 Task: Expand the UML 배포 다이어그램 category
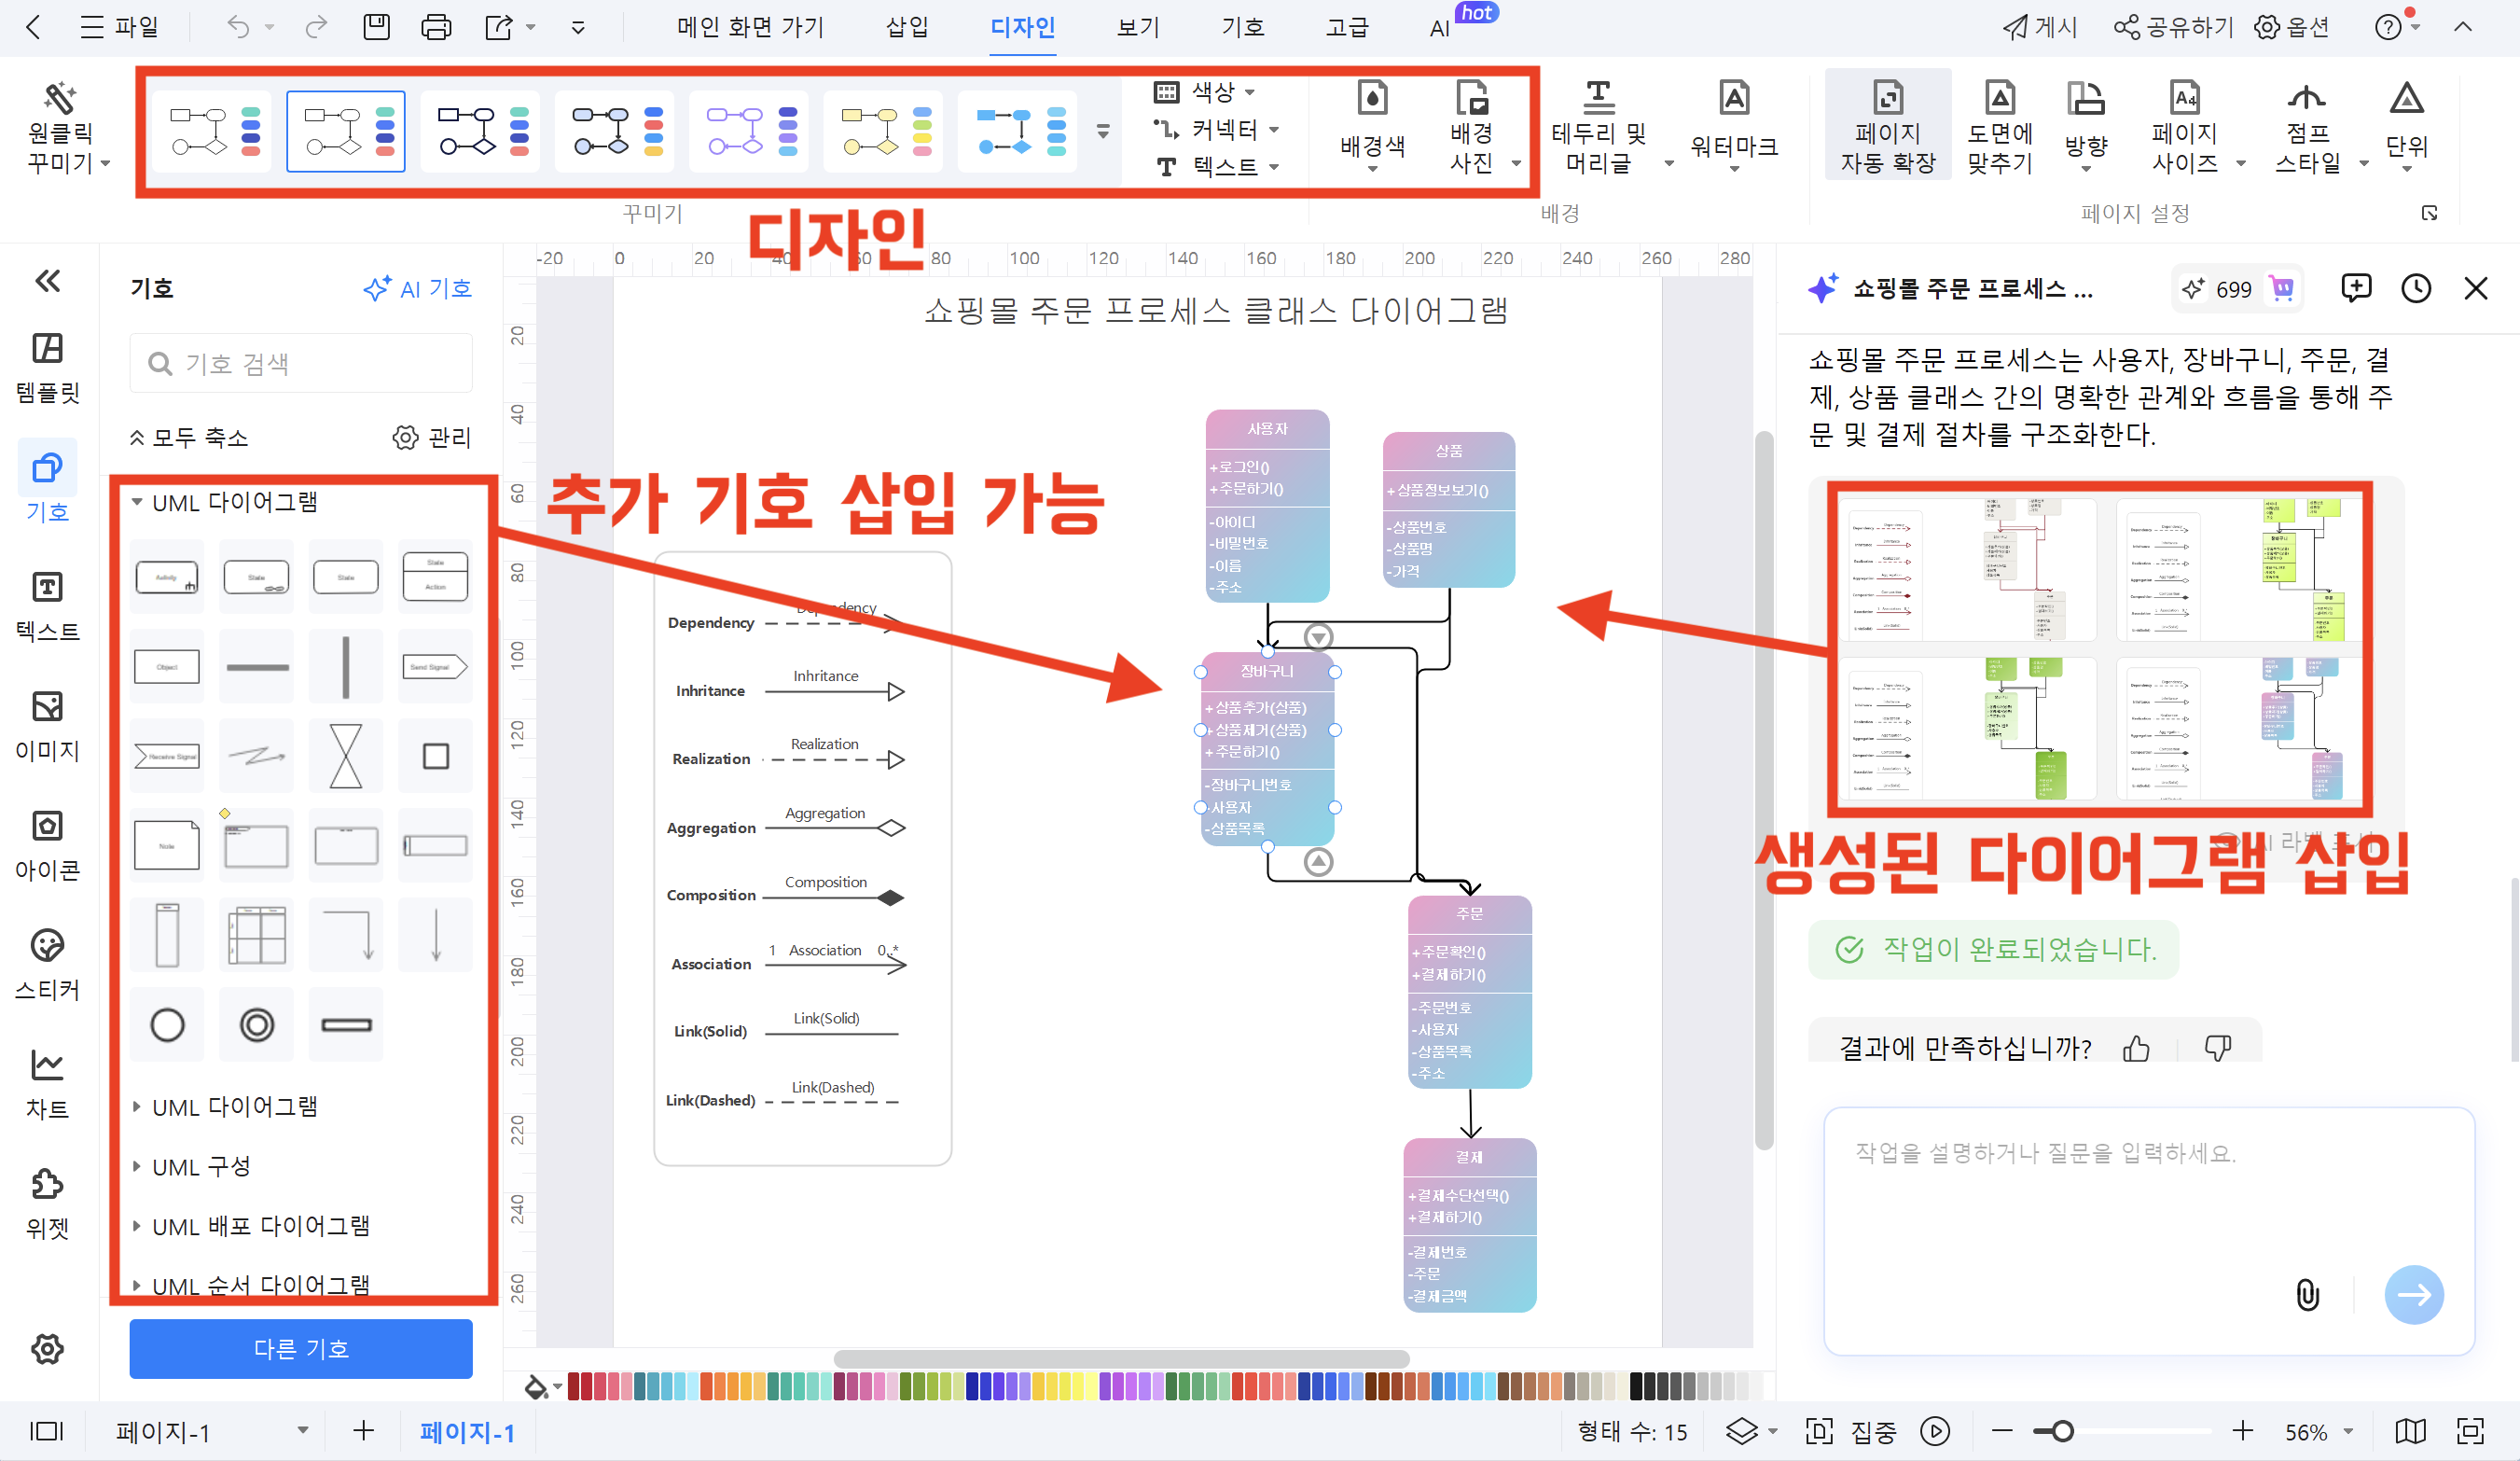[x=262, y=1225]
